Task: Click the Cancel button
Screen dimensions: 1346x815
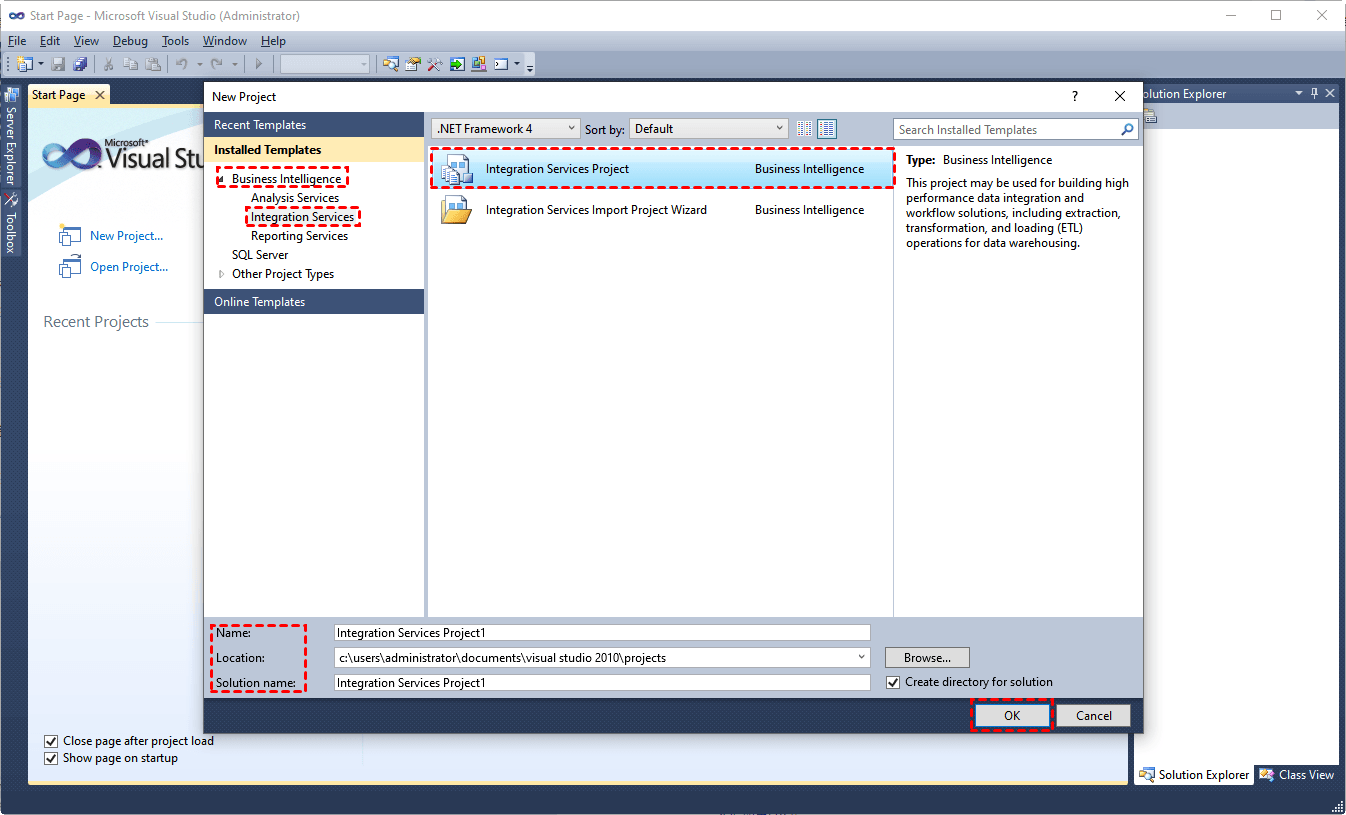Action: point(1094,715)
